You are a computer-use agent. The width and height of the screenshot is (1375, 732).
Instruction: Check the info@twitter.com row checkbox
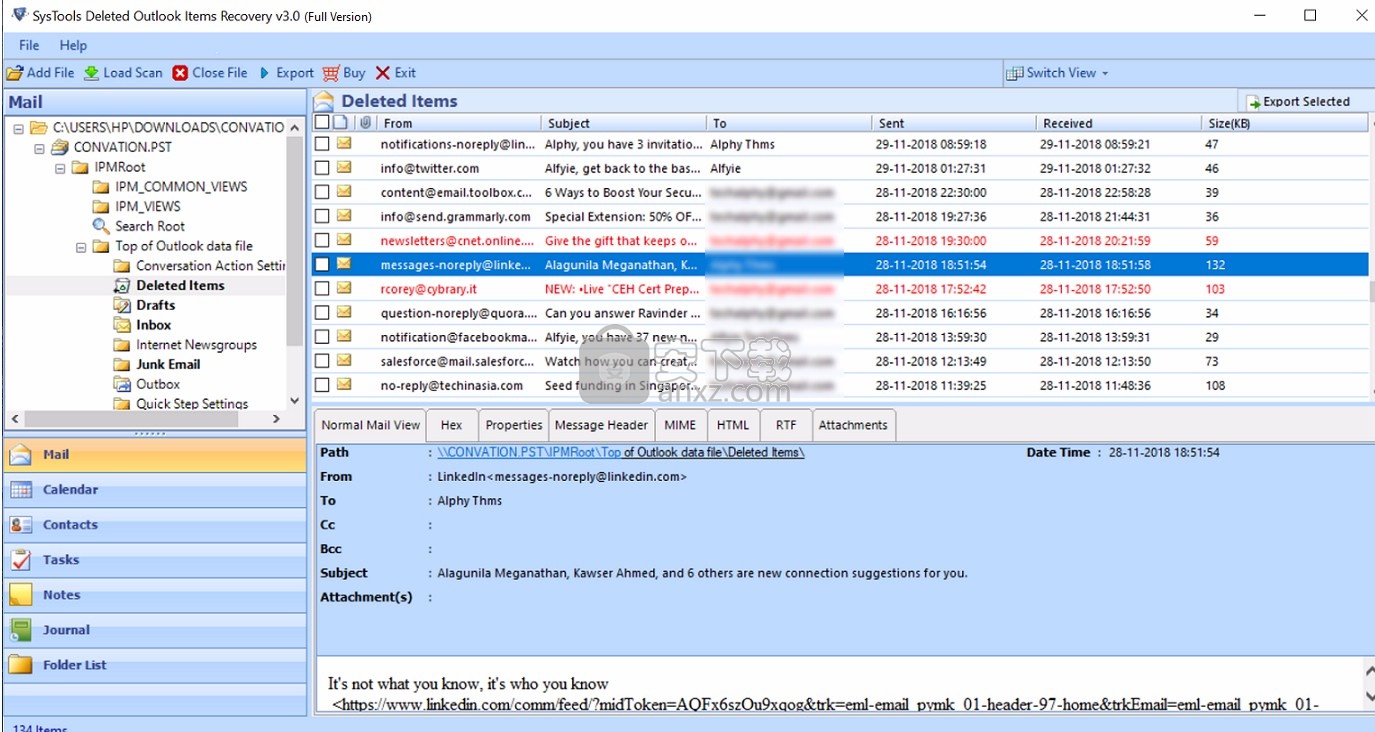pyautogui.click(x=322, y=168)
